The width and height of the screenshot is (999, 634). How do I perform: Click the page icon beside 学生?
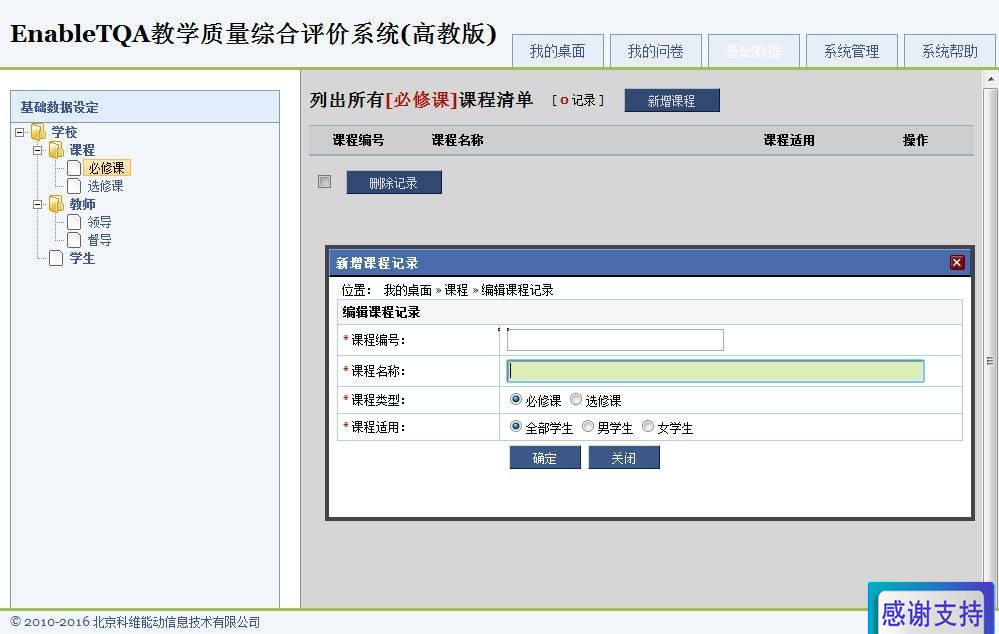point(56,258)
